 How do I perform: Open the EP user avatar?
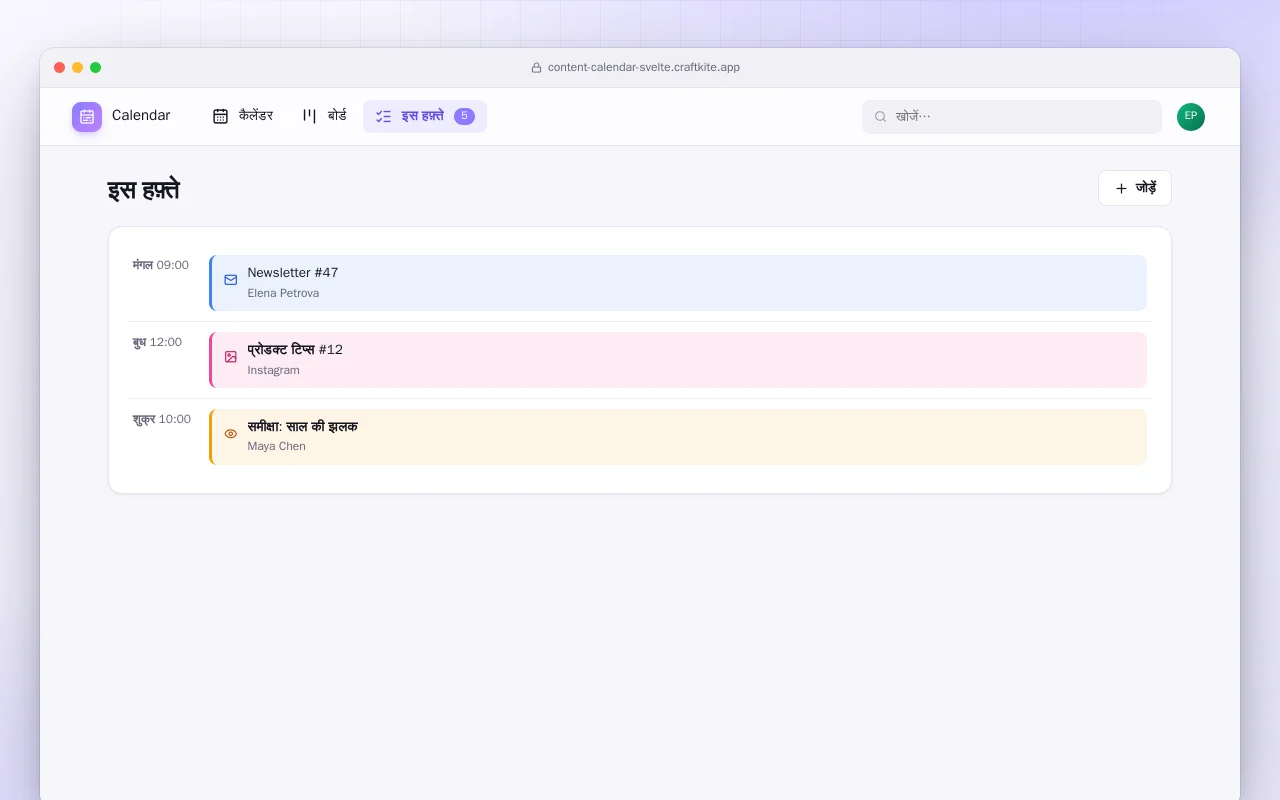pos(1191,117)
